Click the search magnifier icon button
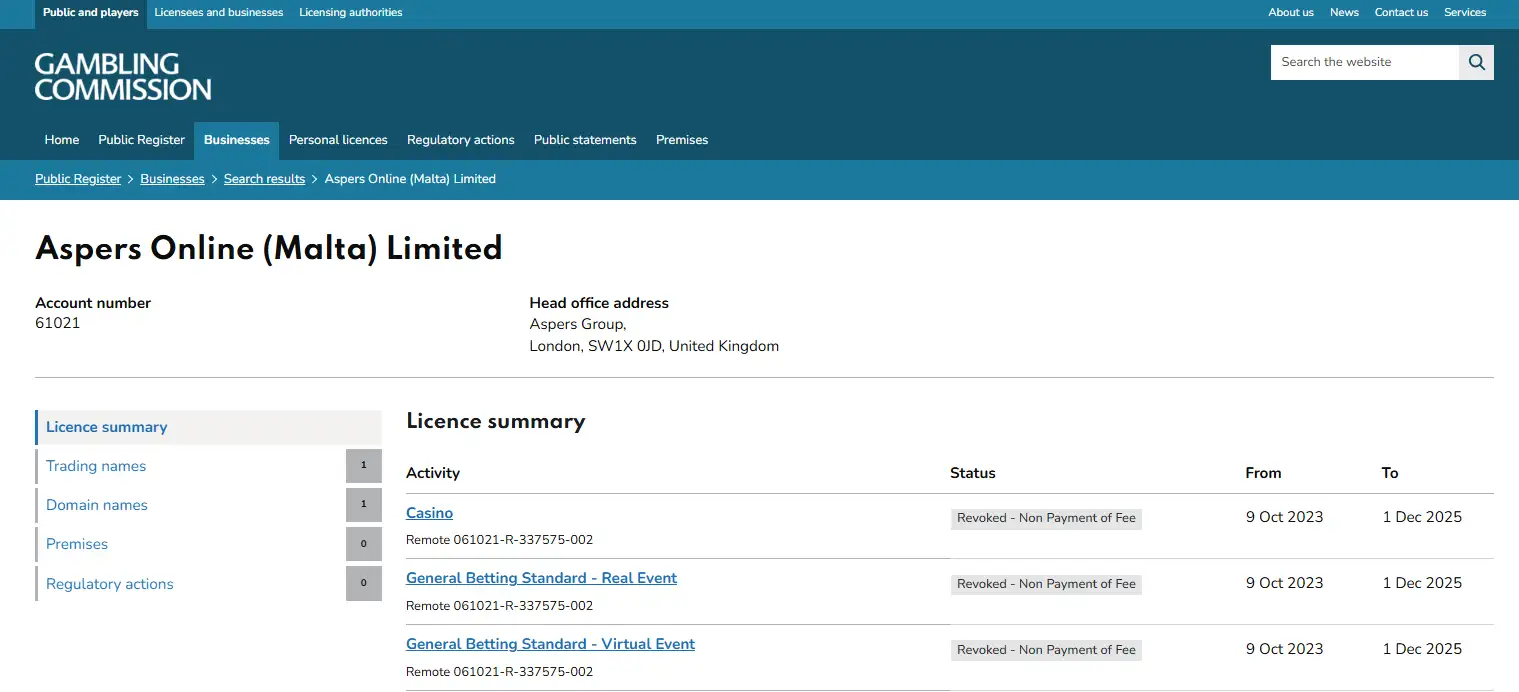This screenshot has height=692, width=1519. point(1476,62)
